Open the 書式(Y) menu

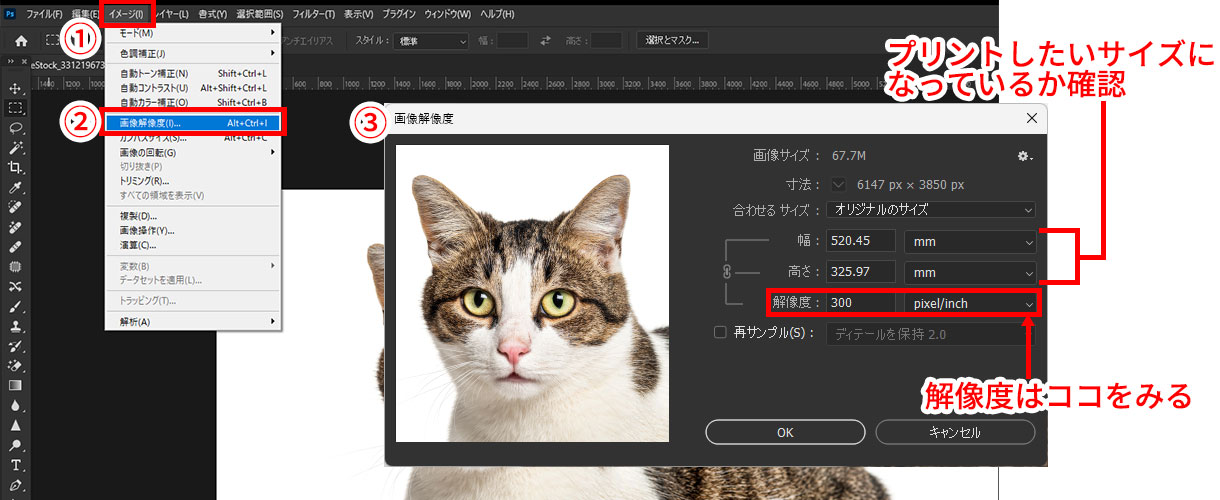tap(211, 14)
